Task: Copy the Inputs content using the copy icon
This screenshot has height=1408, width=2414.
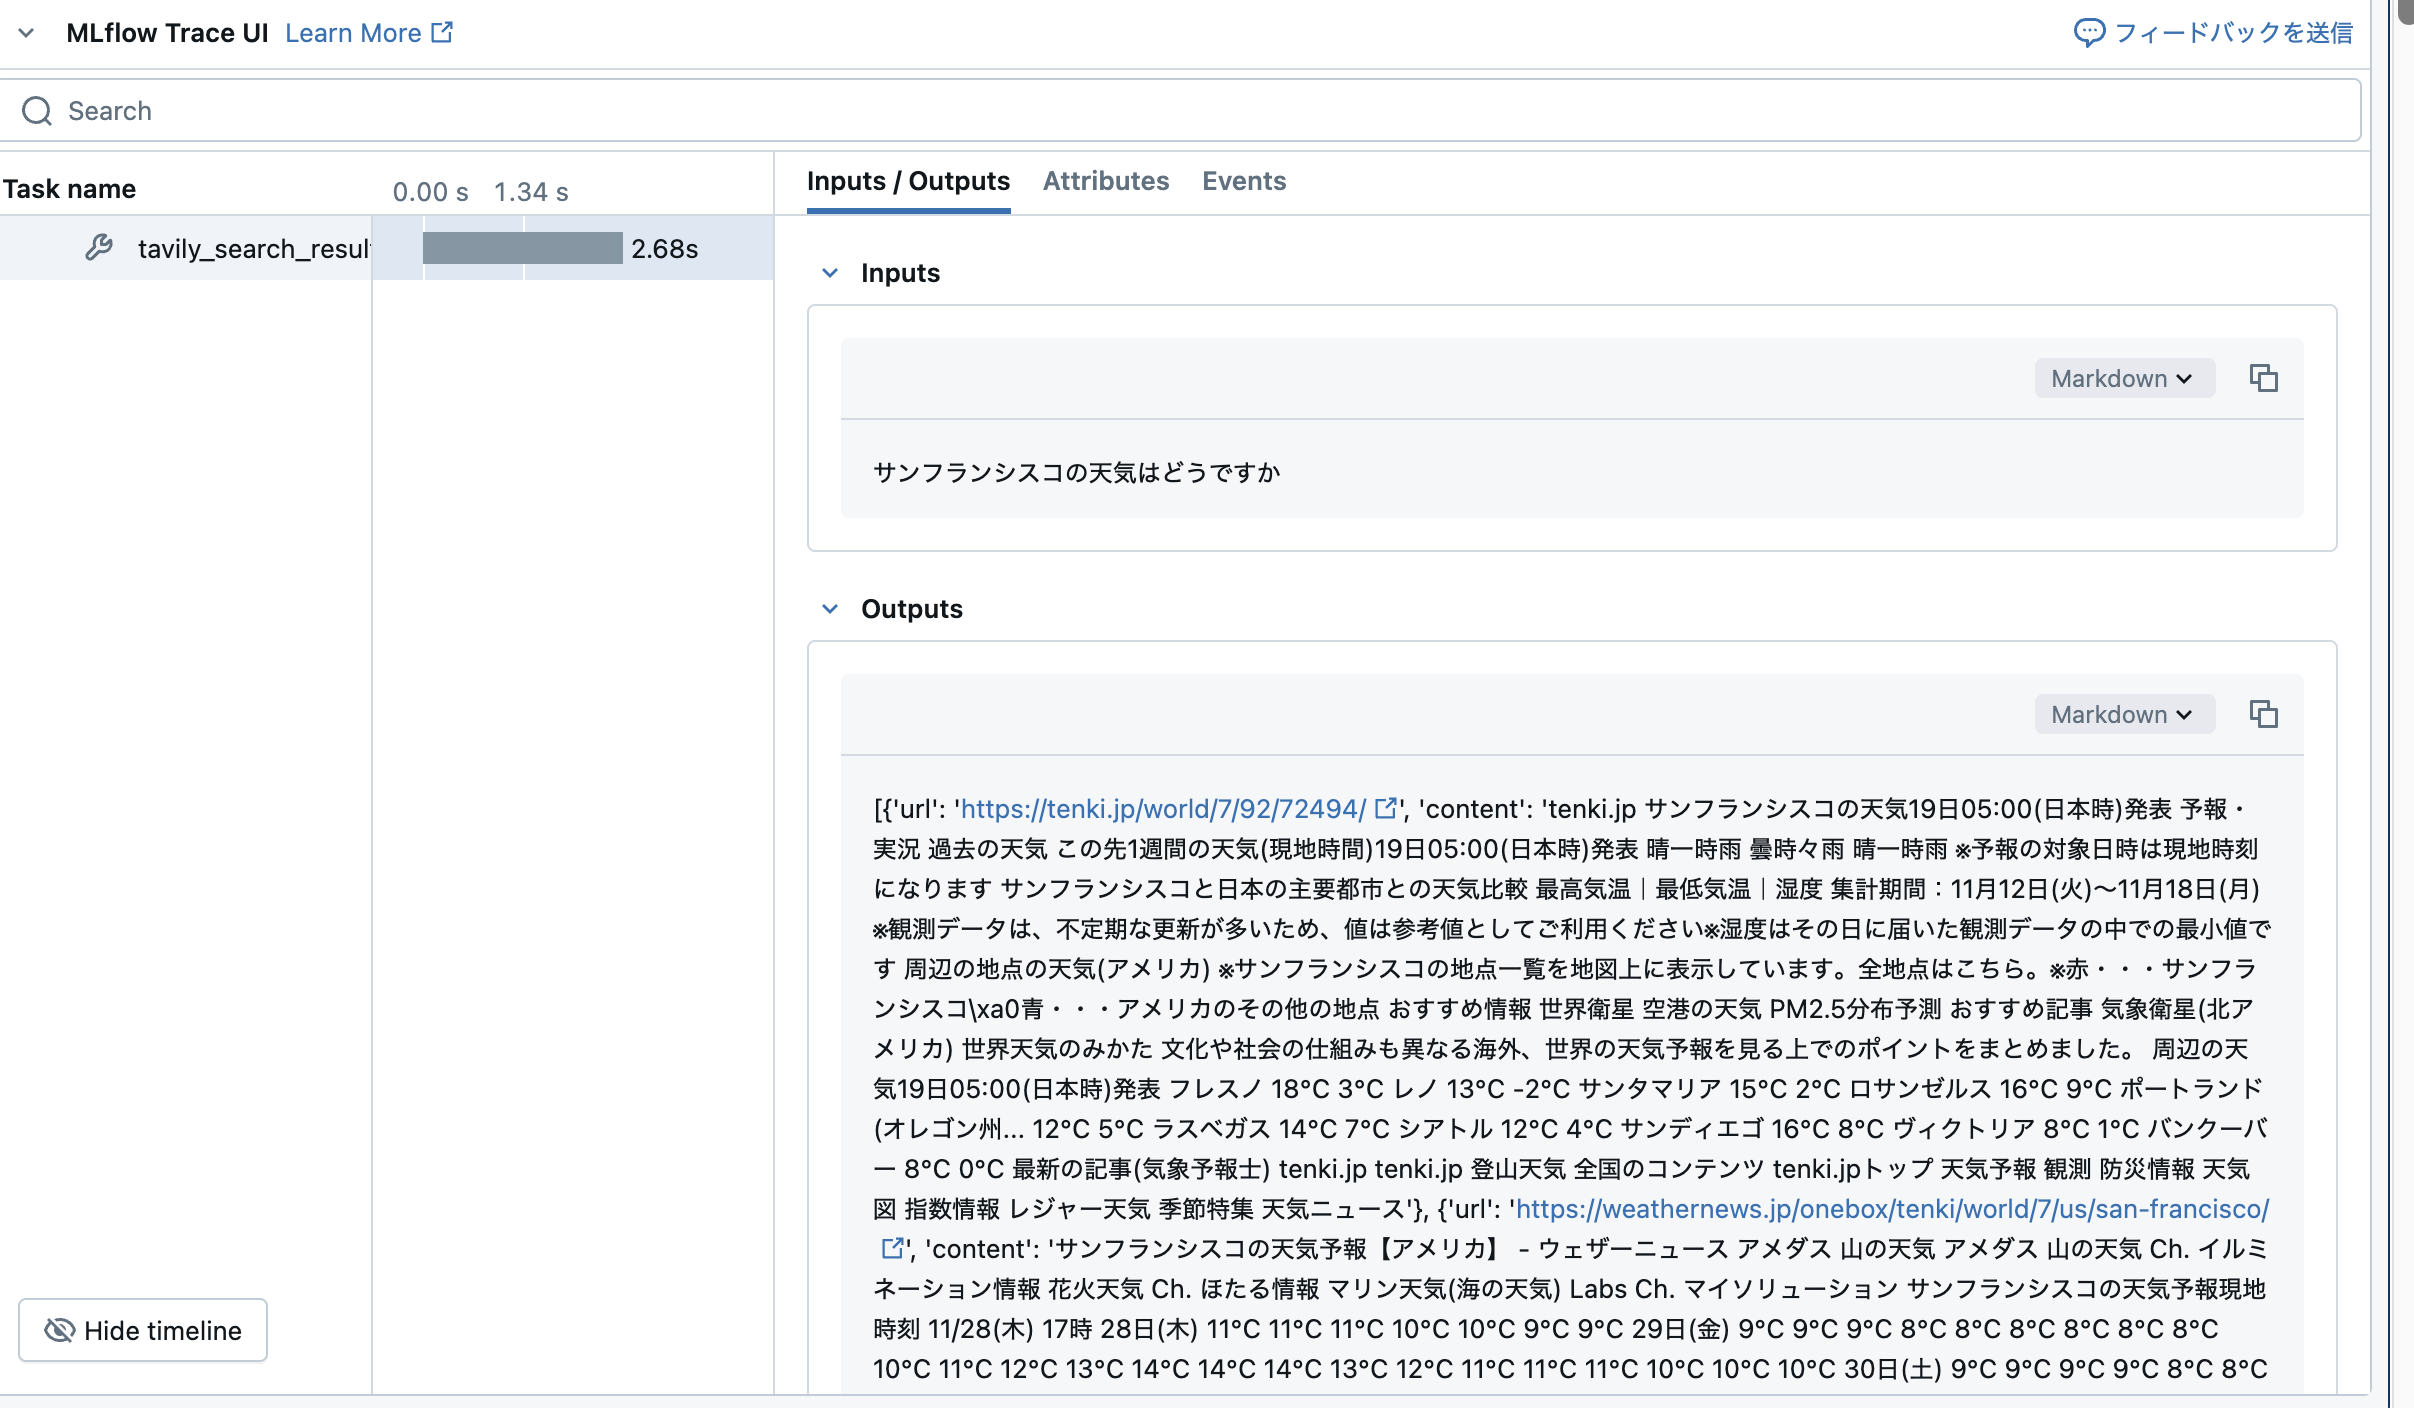Action: click(2264, 377)
